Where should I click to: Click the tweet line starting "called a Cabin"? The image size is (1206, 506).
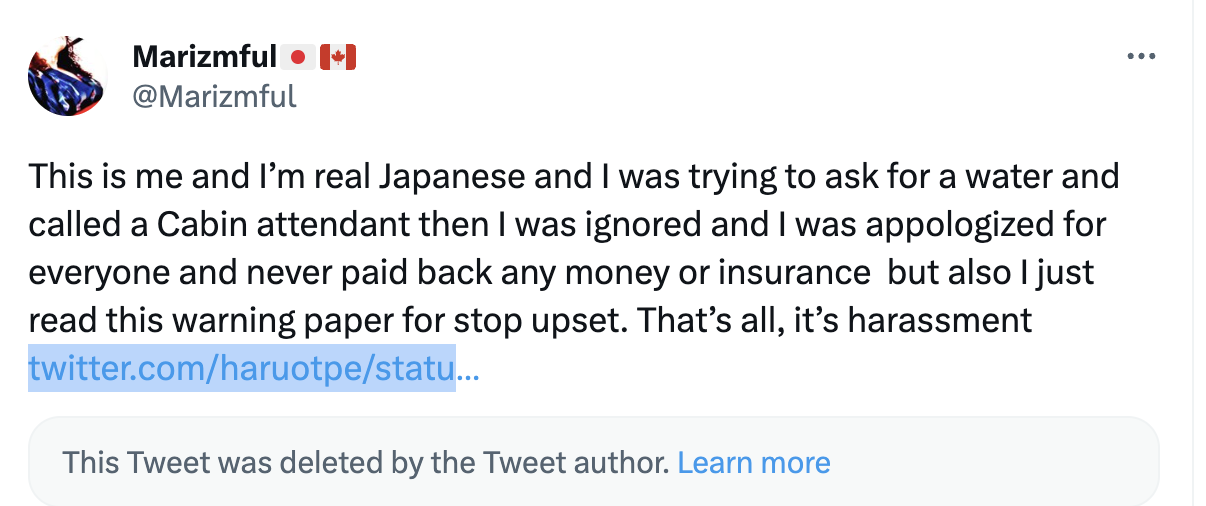point(567,224)
